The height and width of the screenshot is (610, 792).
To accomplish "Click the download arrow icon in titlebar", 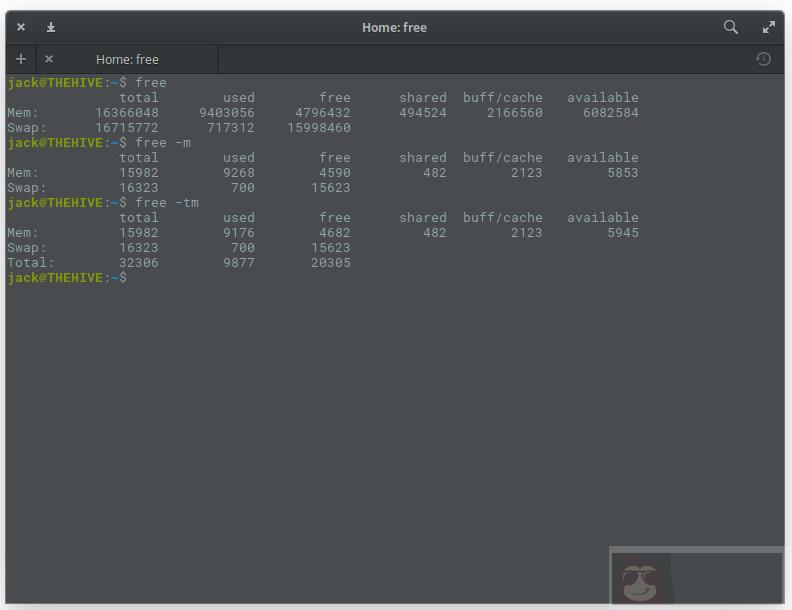I will (51, 27).
